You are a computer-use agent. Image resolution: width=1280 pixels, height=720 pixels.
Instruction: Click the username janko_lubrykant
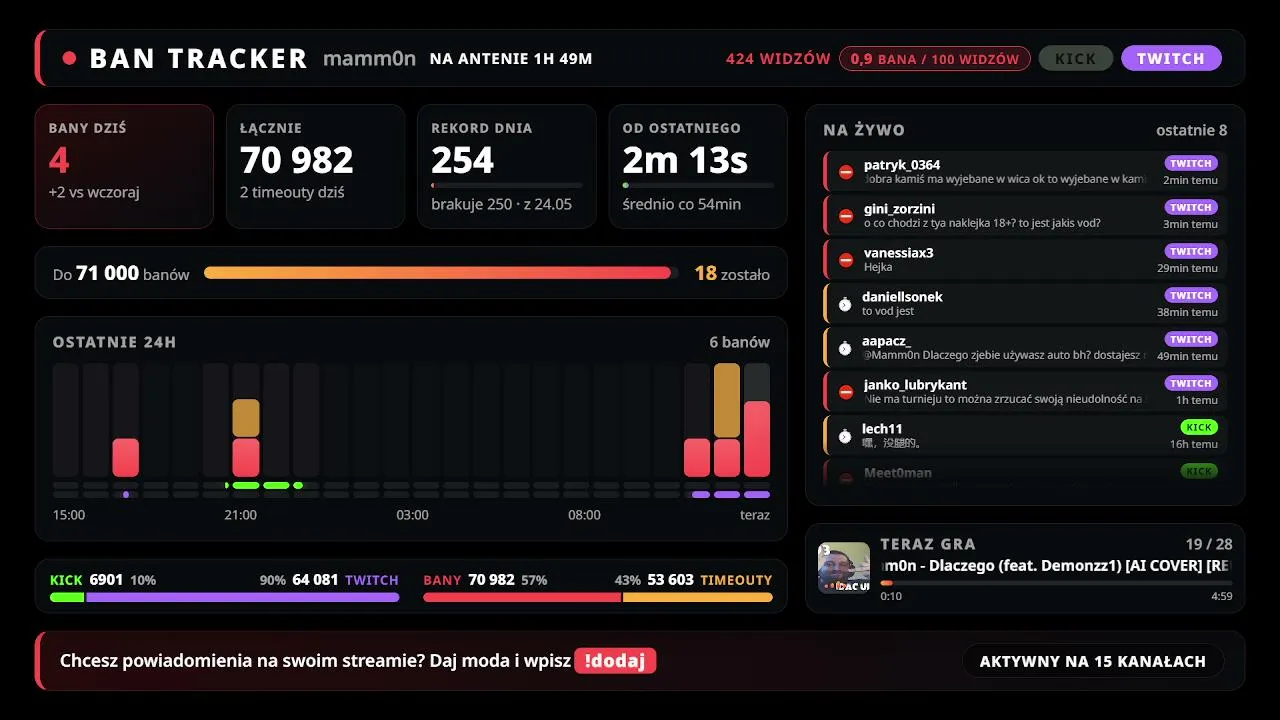[915, 384]
